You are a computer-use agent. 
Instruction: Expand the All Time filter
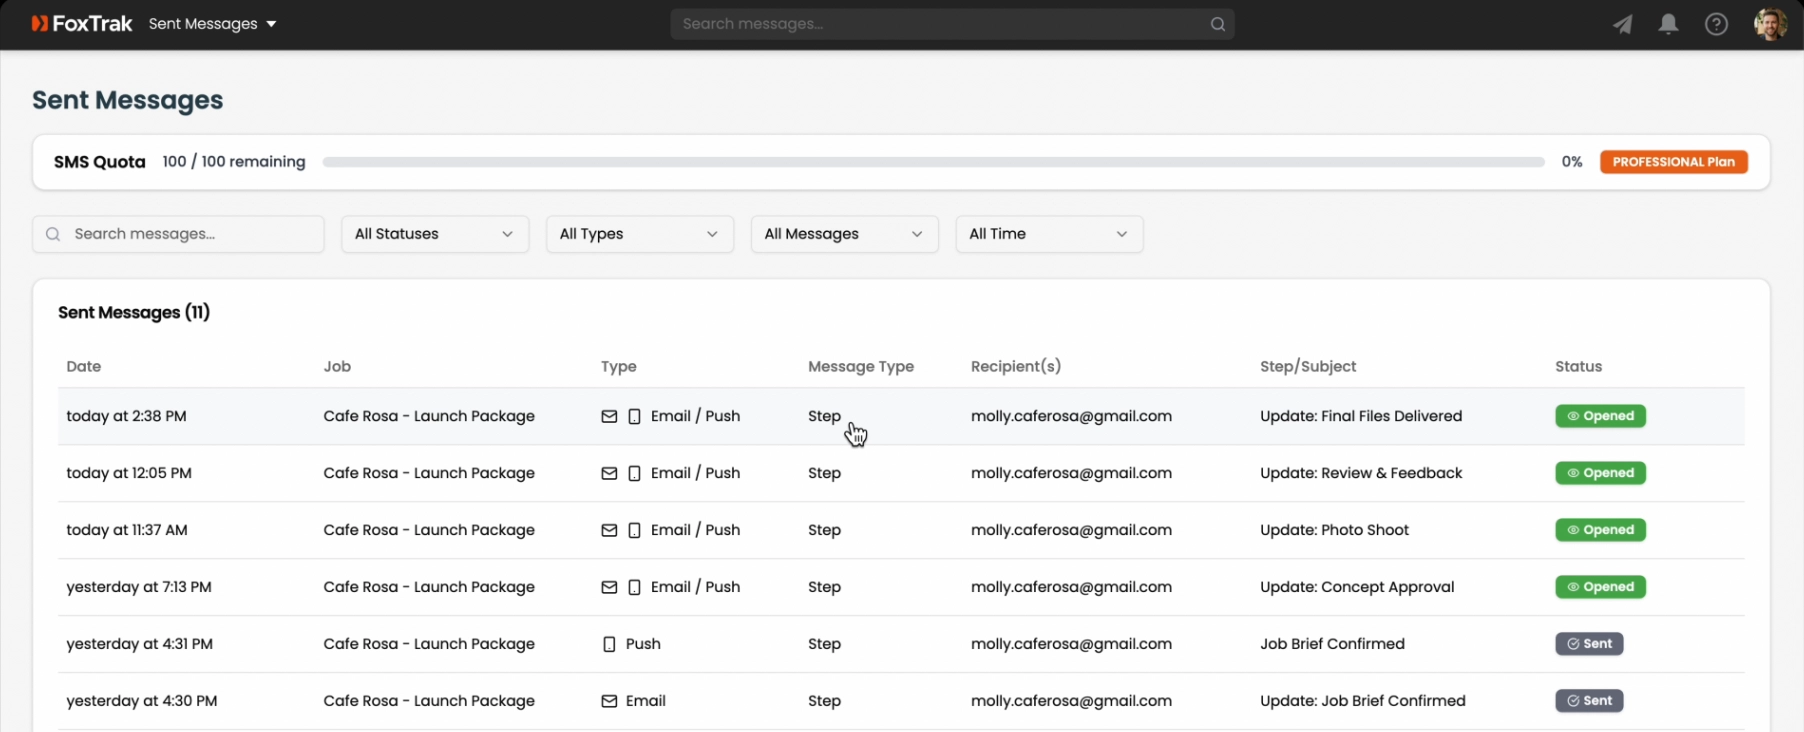tap(1049, 234)
